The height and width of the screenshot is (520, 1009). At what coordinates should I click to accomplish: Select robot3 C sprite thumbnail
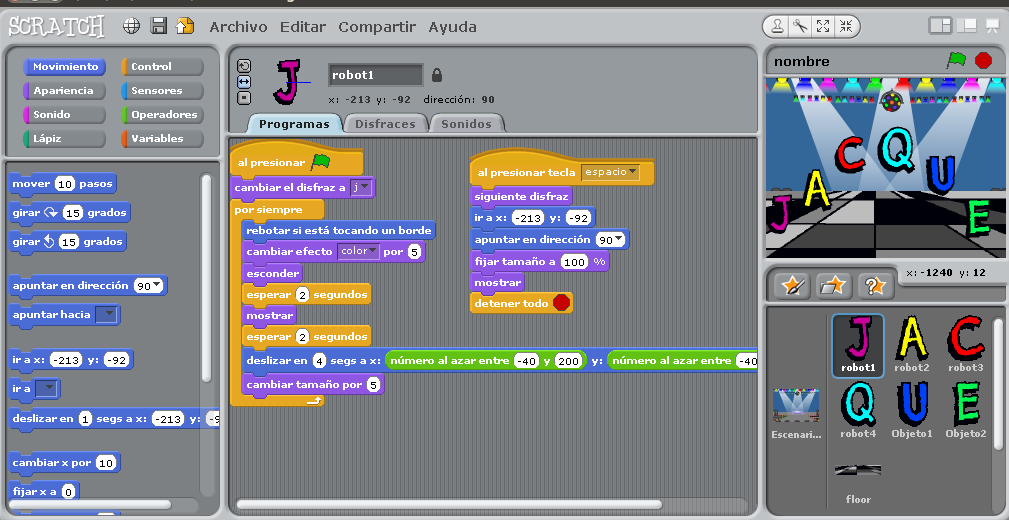(x=965, y=345)
